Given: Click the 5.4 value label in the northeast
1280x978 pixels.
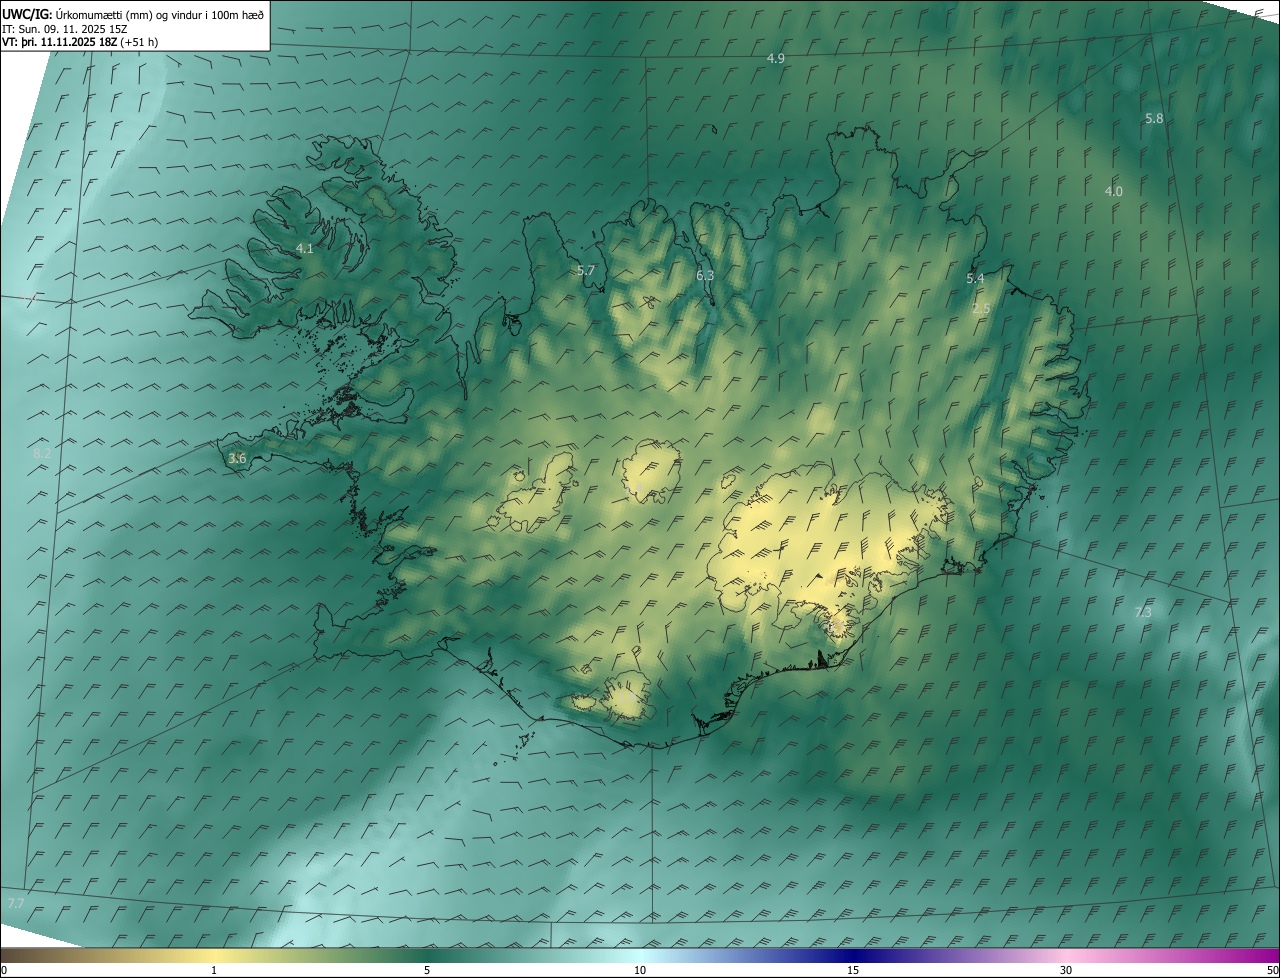Looking at the screenshot, I should (975, 279).
